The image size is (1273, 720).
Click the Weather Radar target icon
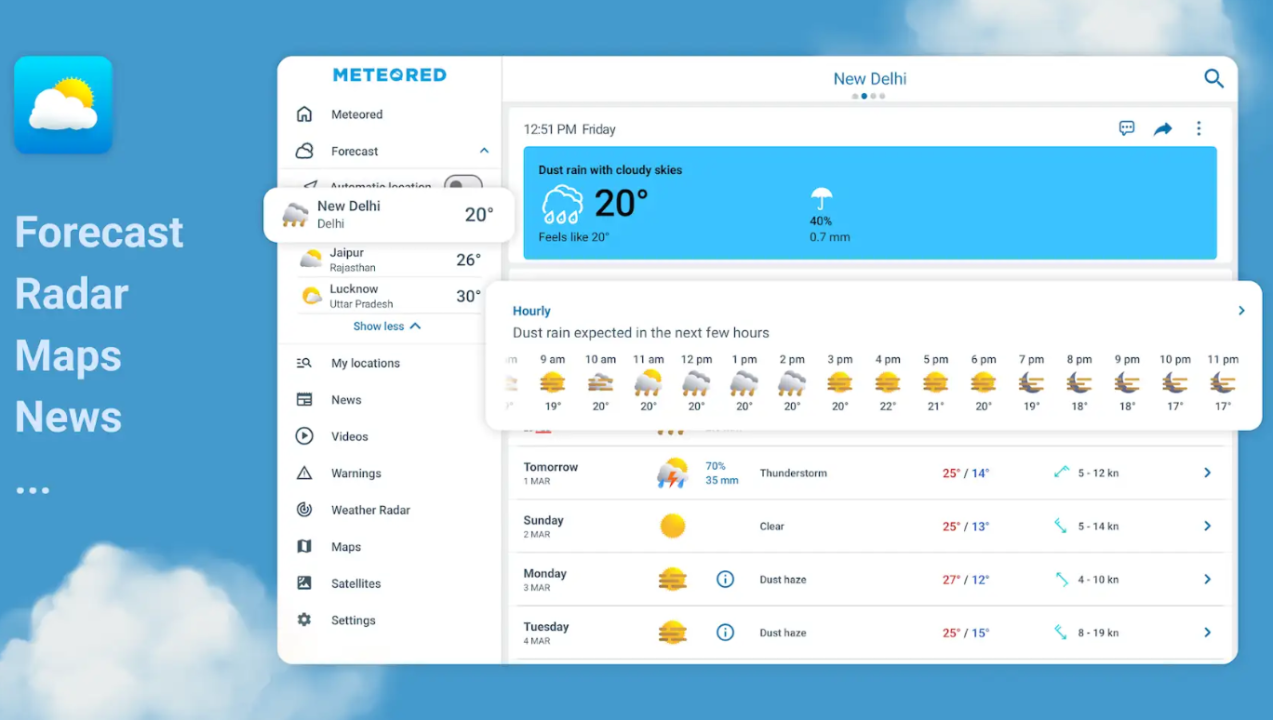tap(304, 510)
